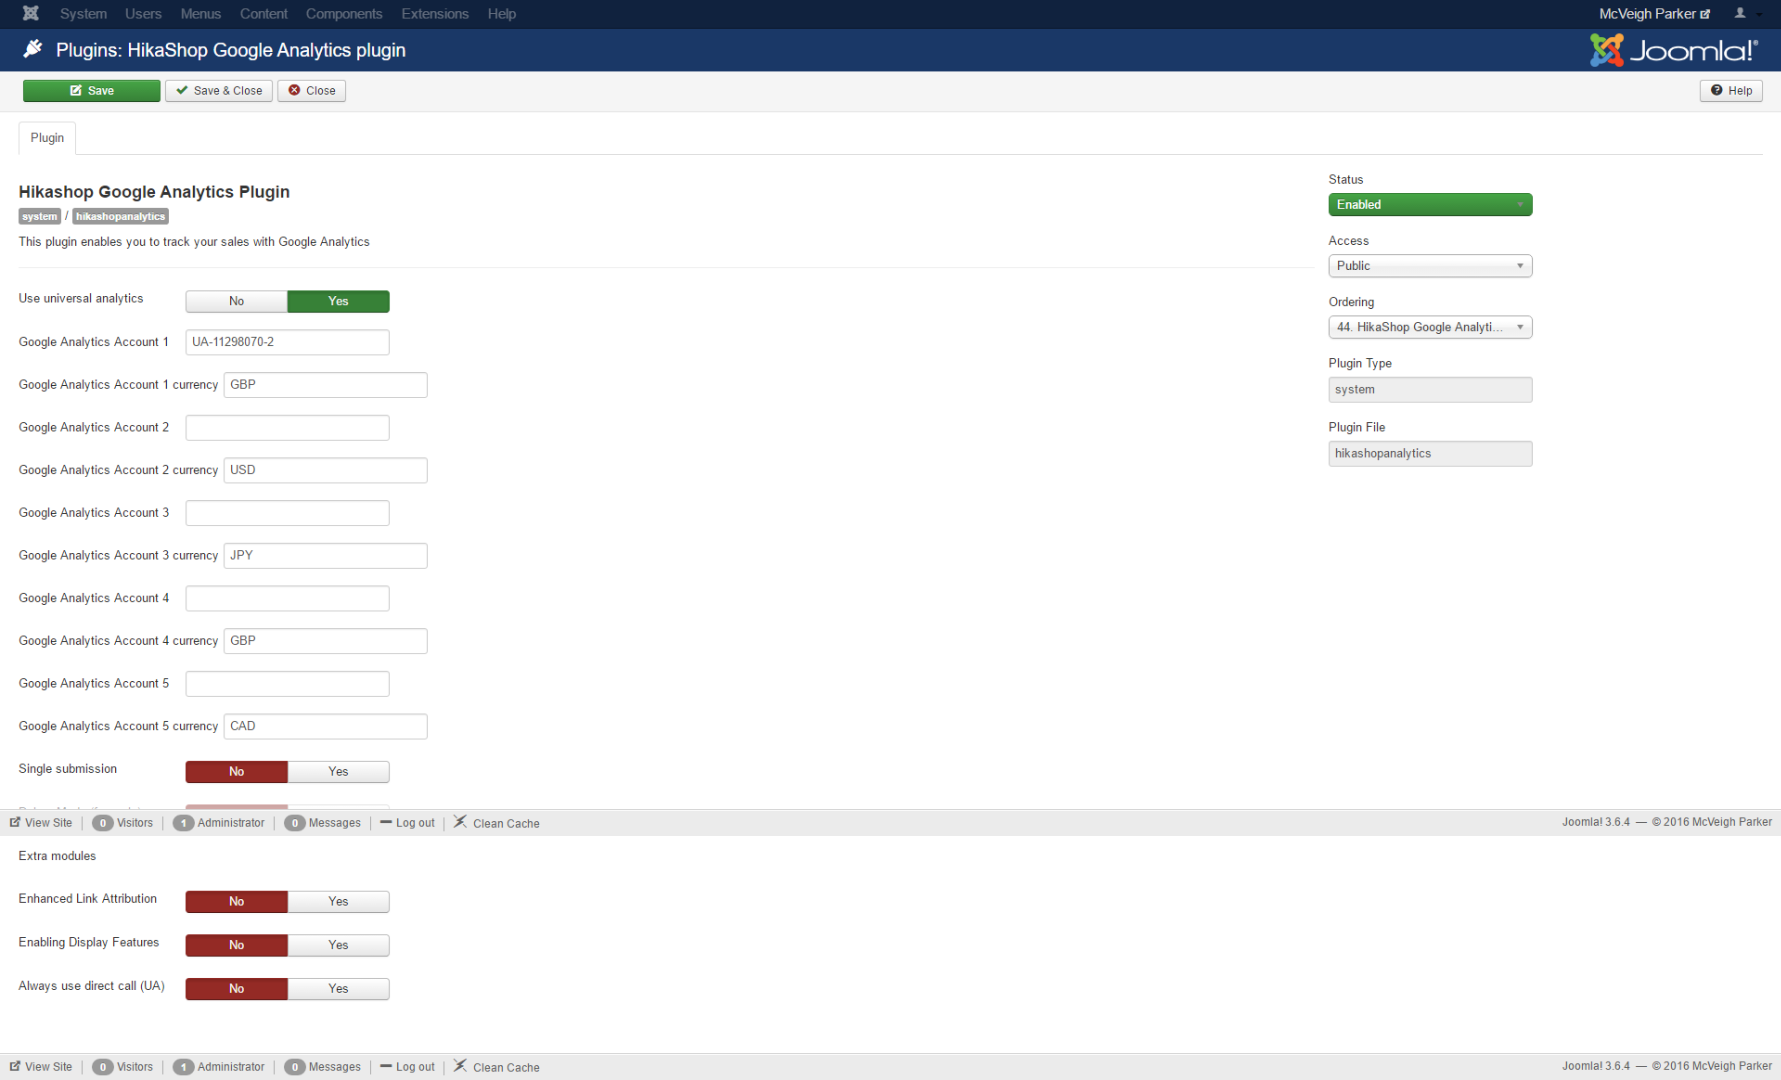Viewport: 1781px width, 1080px height.
Task: Set Always use direct call (UA) to No
Action: coord(236,989)
